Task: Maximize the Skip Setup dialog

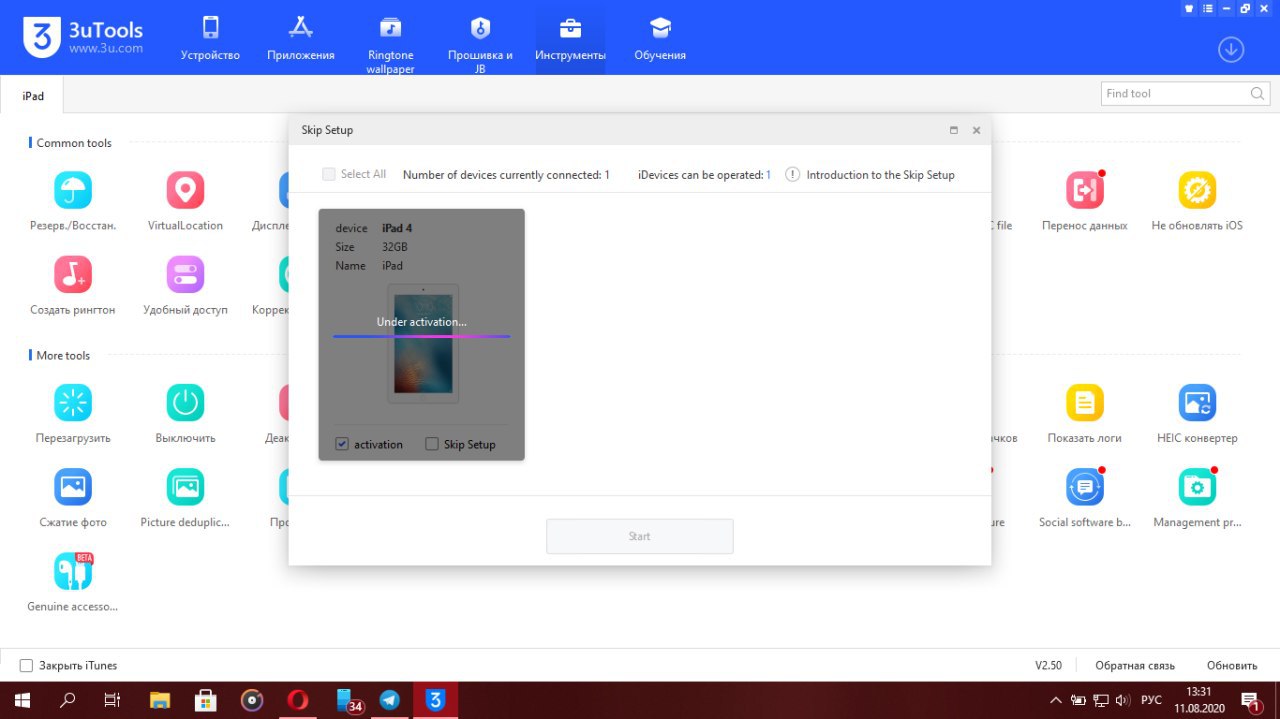Action: click(953, 130)
